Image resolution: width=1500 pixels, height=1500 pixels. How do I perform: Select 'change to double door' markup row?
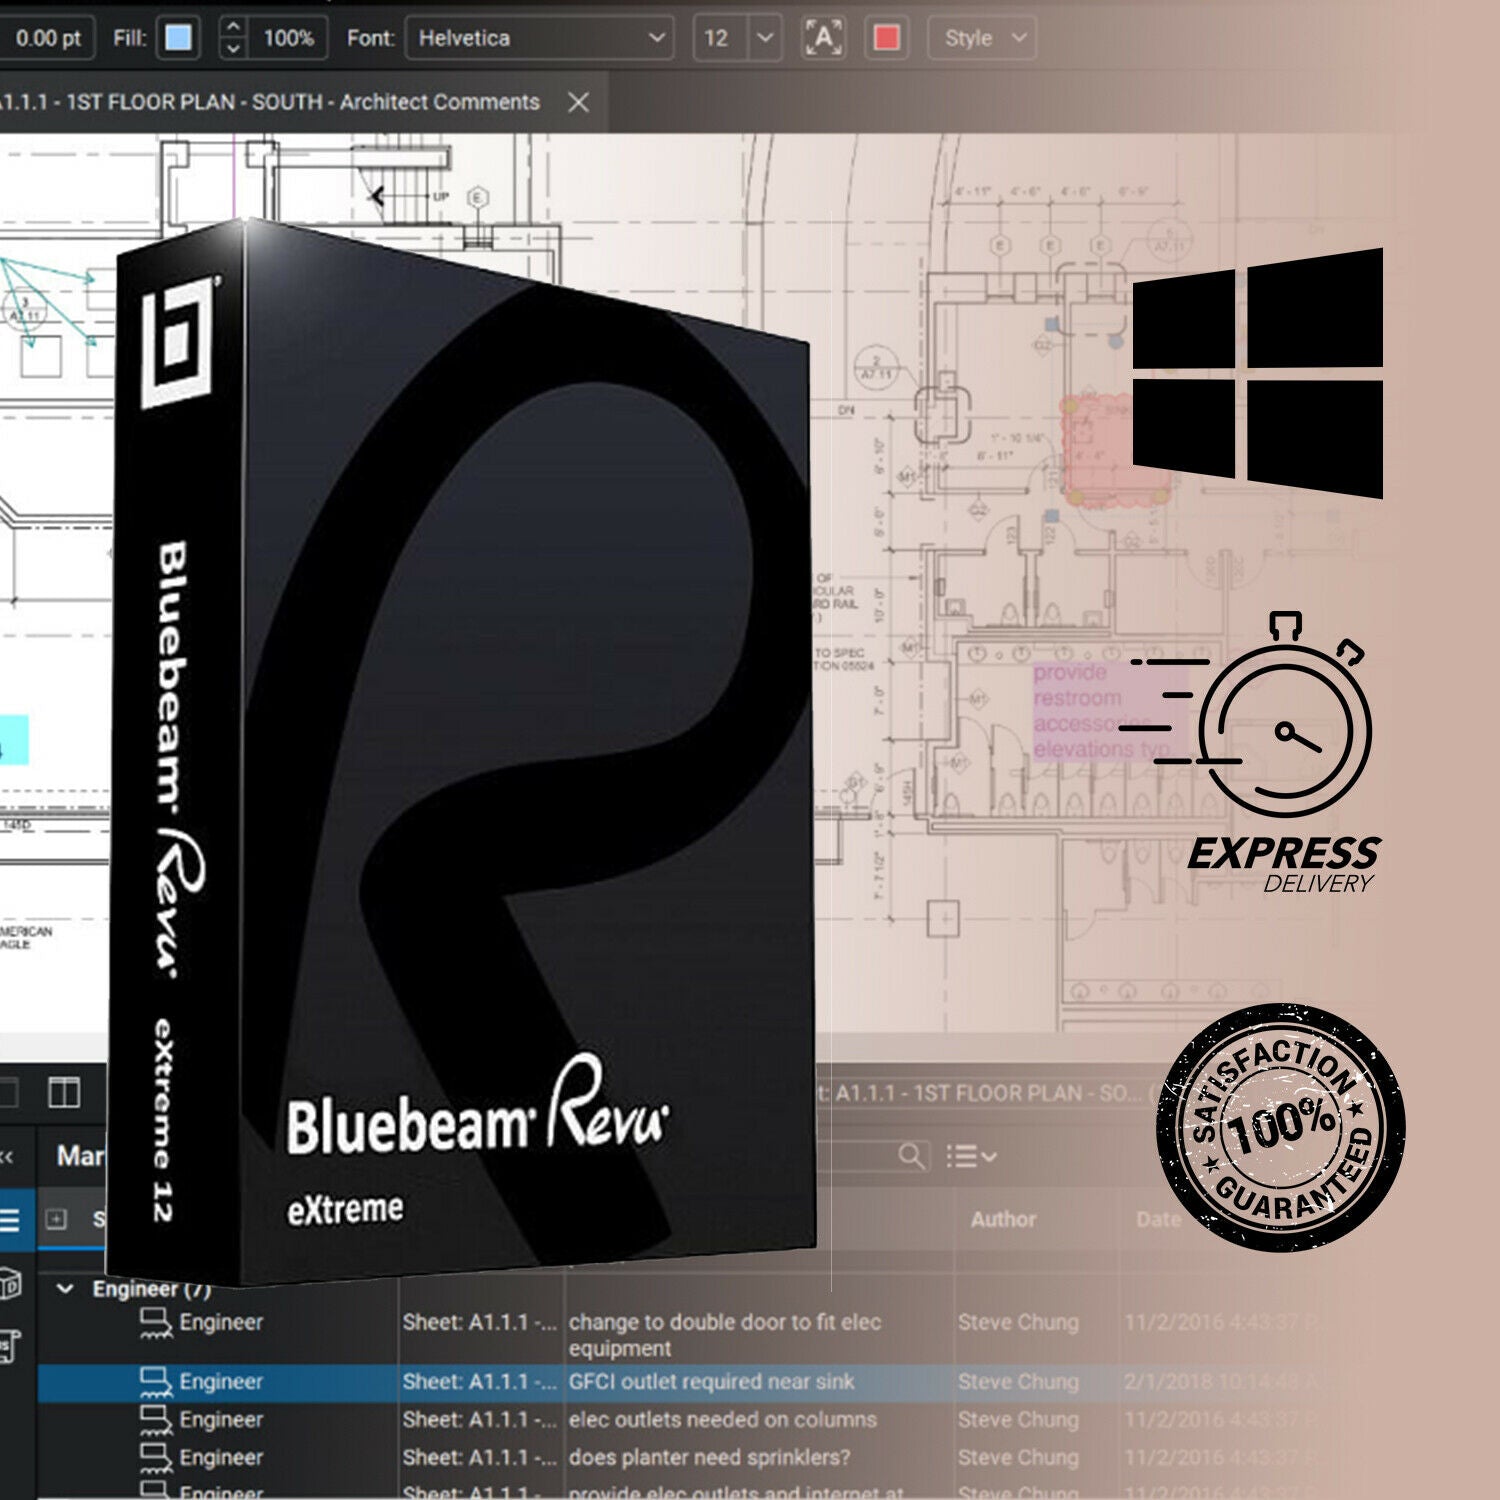pyautogui.click(x=700, y=1334)
